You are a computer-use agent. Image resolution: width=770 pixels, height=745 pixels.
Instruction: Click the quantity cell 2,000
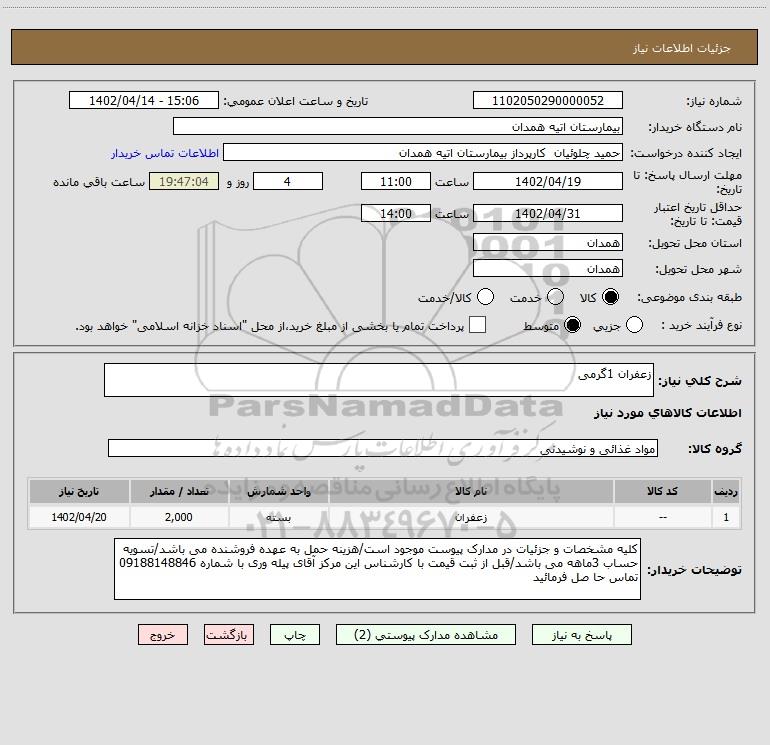coord(179,518)
